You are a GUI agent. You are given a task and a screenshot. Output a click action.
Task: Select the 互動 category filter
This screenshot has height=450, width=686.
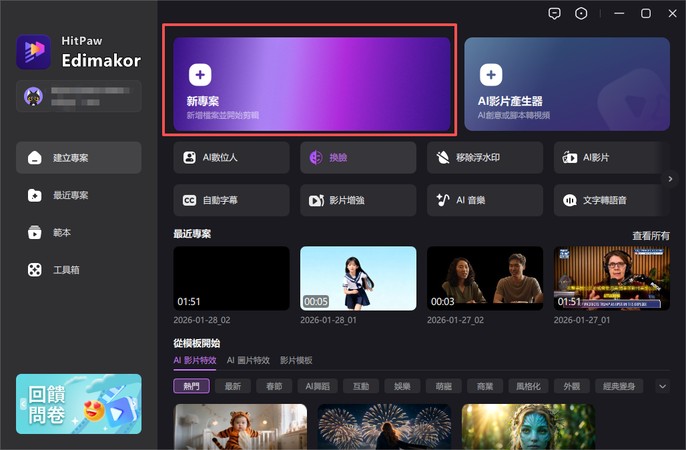pyautogui.click(x=361, y=386)
